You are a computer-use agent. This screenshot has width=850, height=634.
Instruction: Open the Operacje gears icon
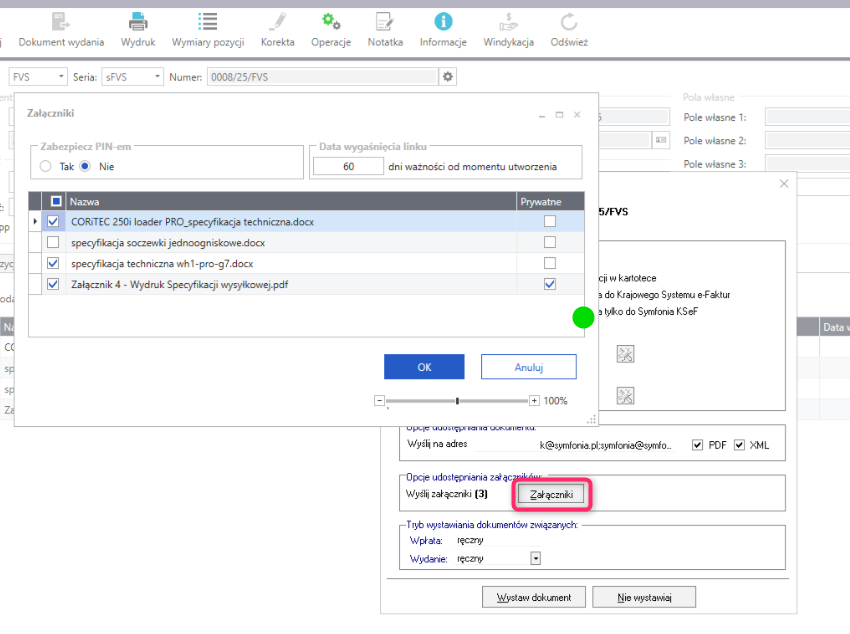point(330,21)
